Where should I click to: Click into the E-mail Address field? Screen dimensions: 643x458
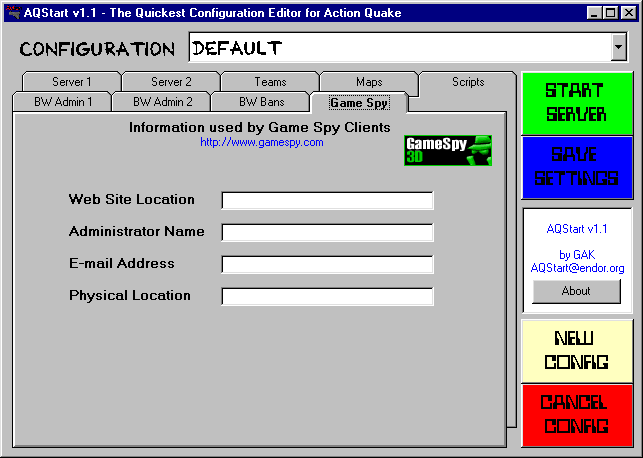coord(327,264)
